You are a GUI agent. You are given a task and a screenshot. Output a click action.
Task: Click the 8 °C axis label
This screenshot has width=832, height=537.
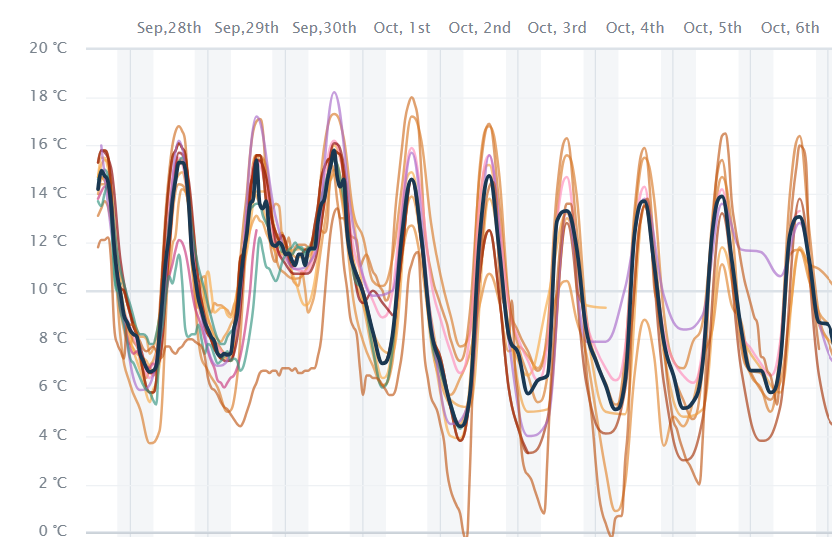[x=53, y=338]
